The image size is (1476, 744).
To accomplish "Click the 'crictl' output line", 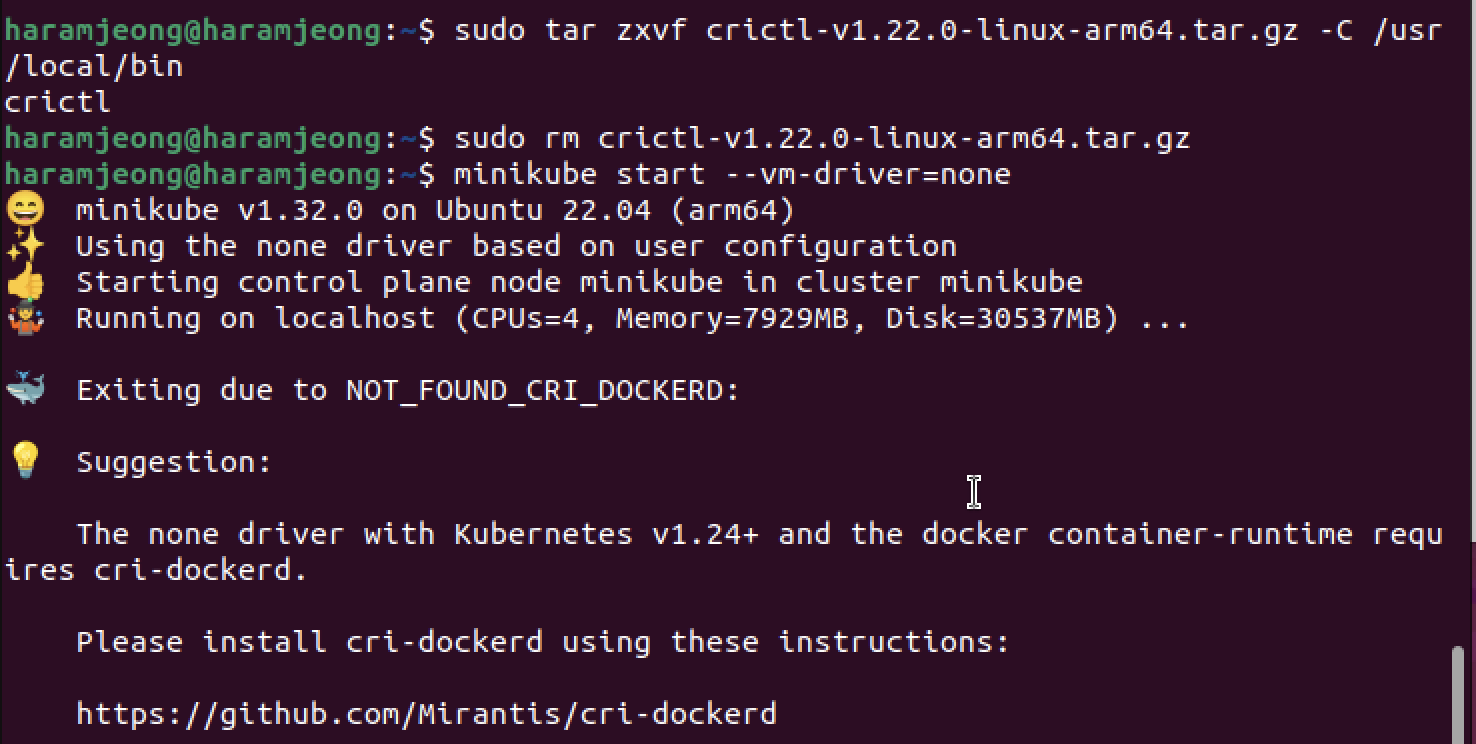I will (x=58, y=102).
